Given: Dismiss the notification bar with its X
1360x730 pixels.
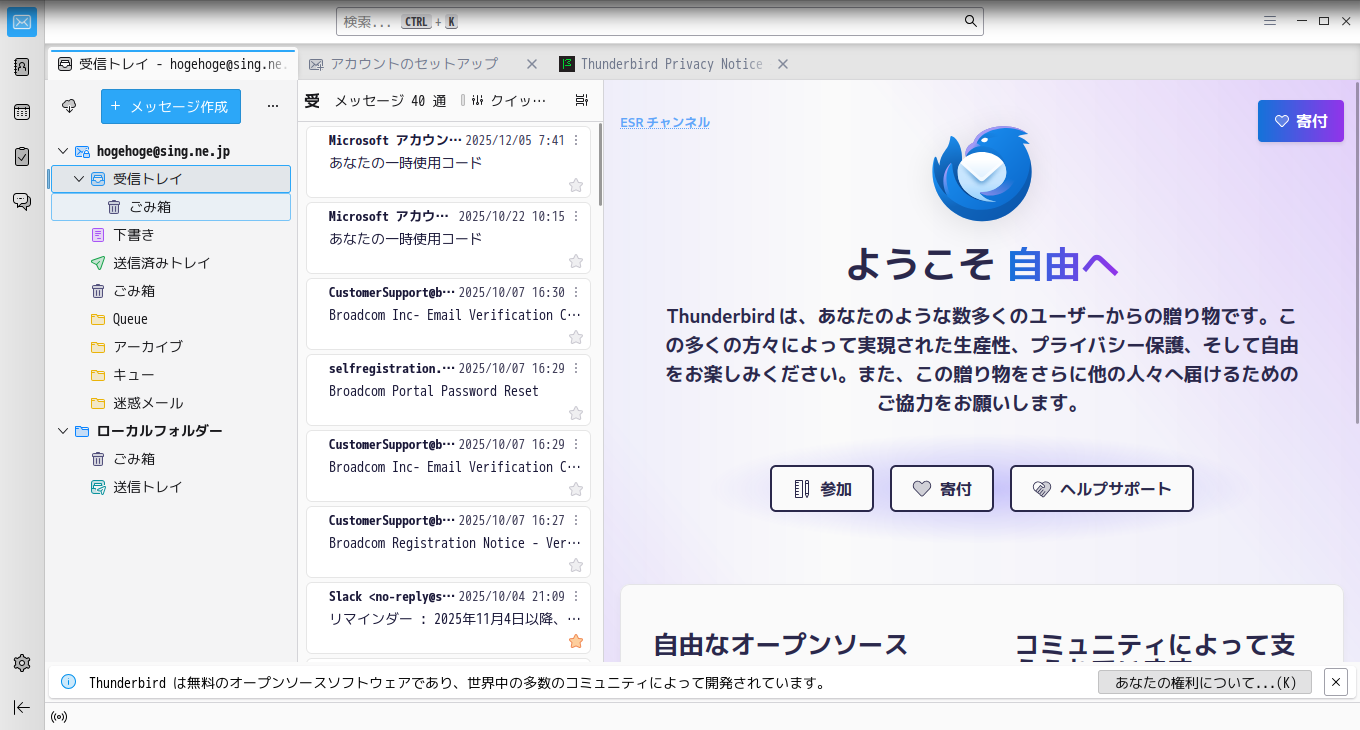Looking at the screenshot, I should coord(1336,682).
